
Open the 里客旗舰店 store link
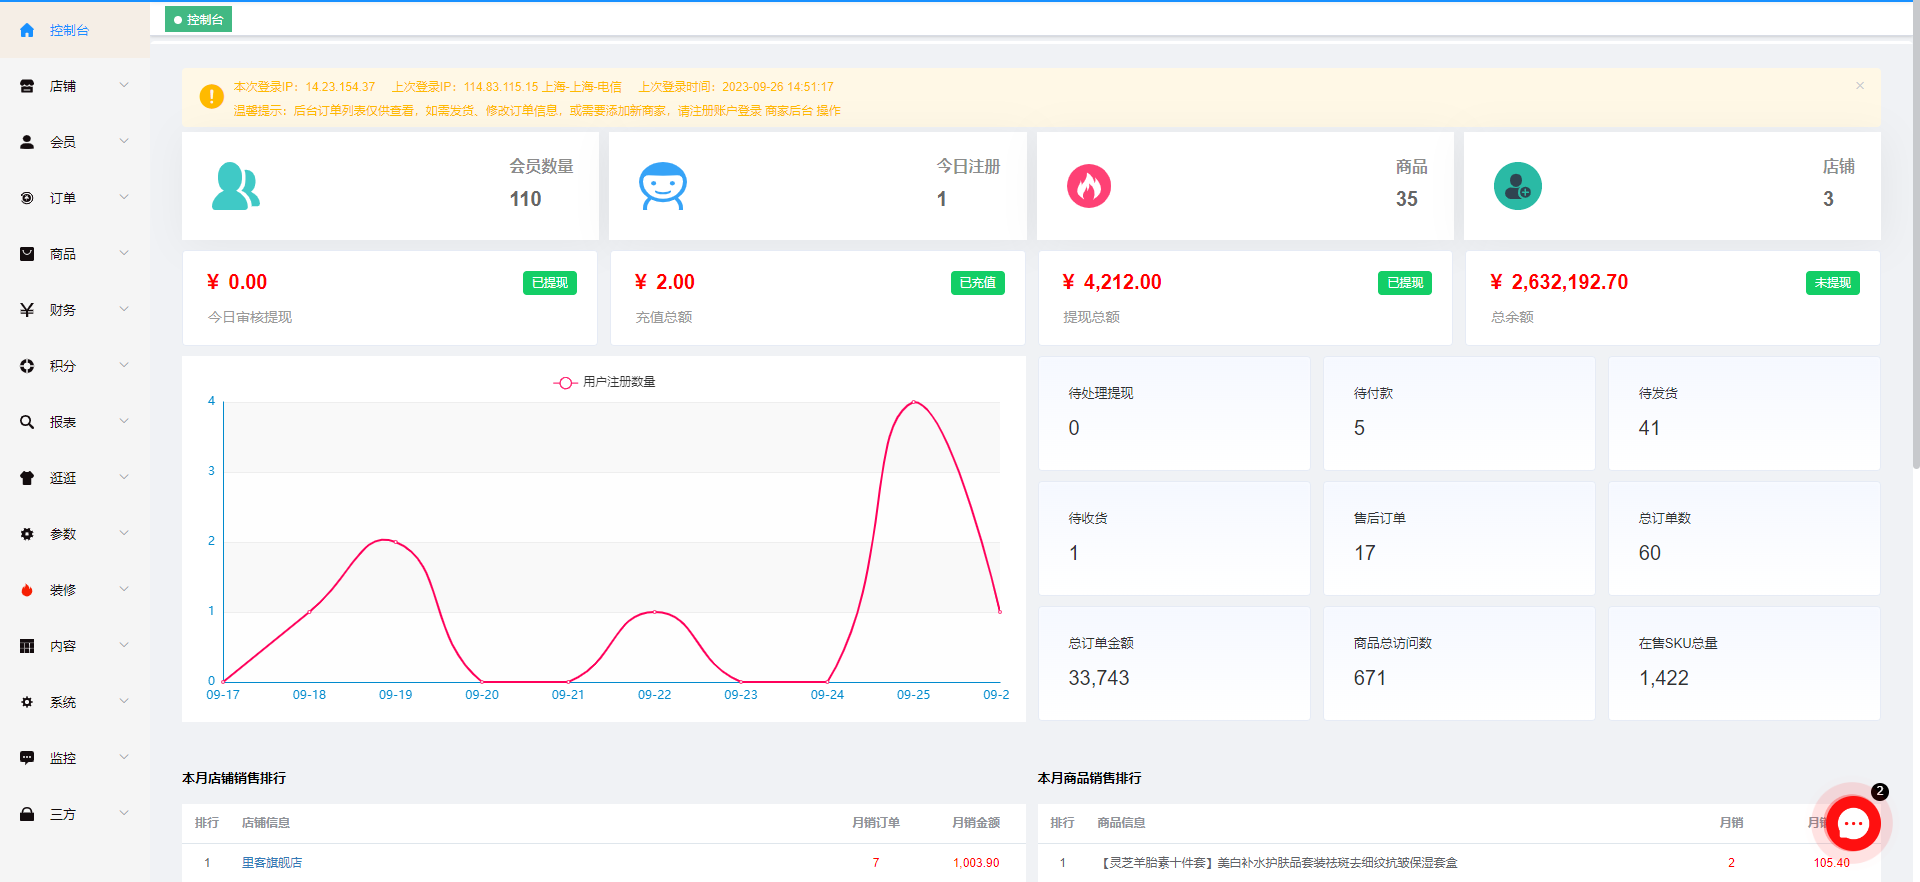click(272, 862)
